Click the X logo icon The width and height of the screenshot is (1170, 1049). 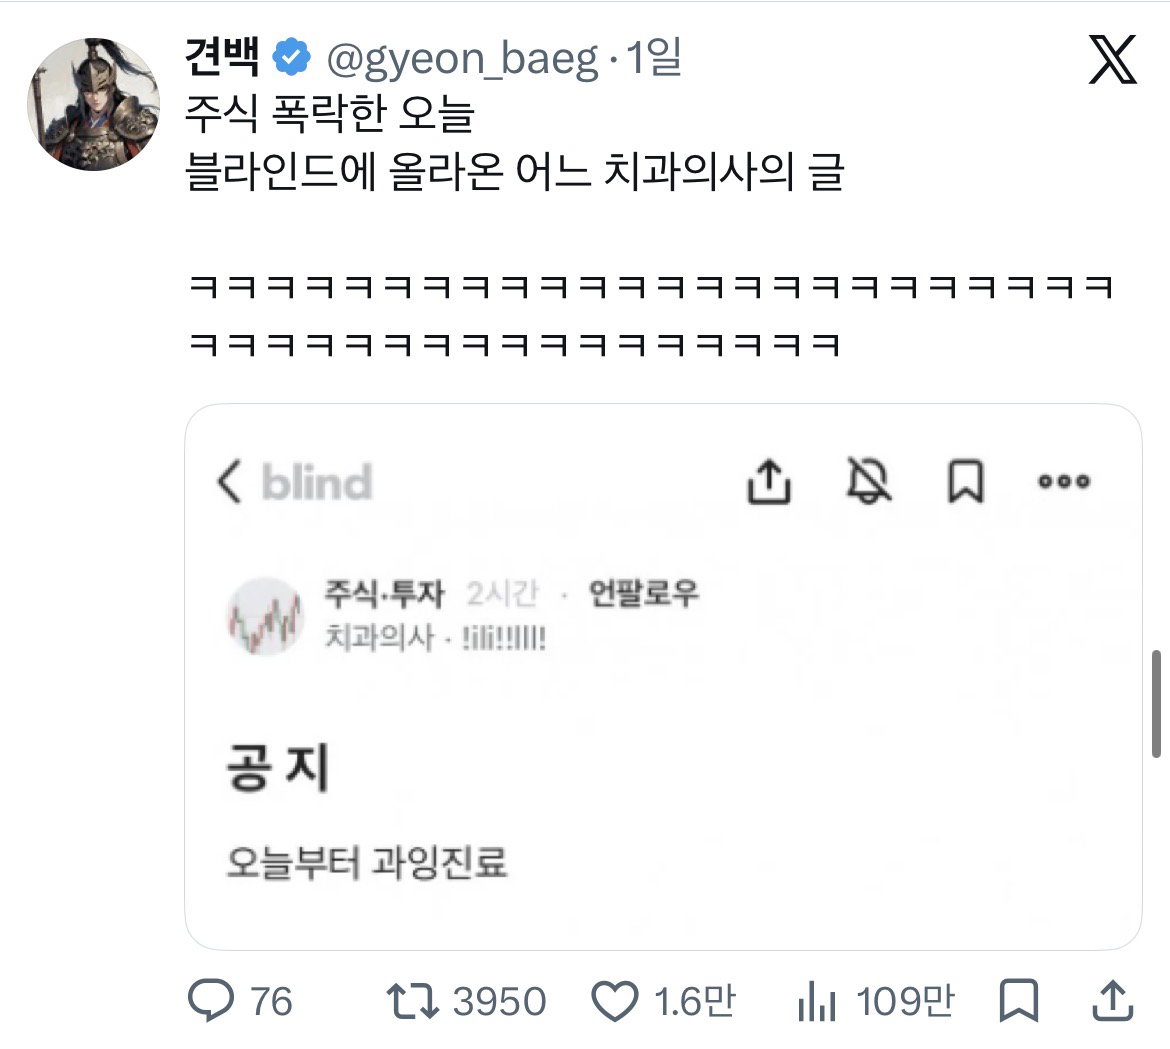pos(1112,60)
